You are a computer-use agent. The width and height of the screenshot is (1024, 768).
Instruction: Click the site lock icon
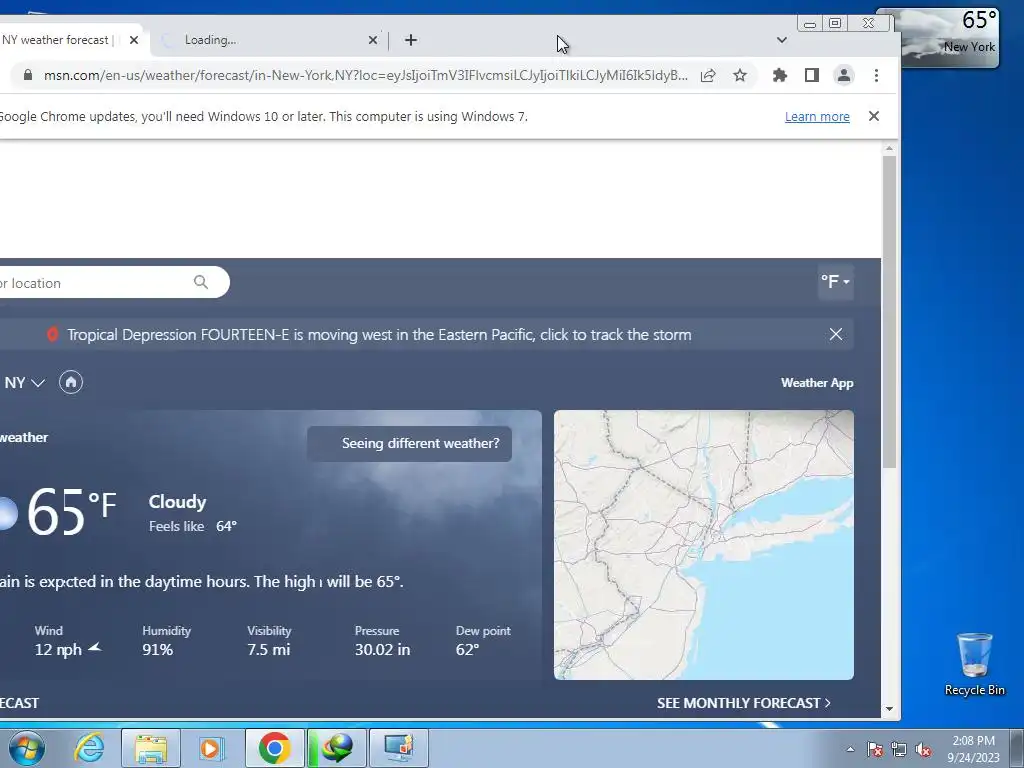point(27,75)
